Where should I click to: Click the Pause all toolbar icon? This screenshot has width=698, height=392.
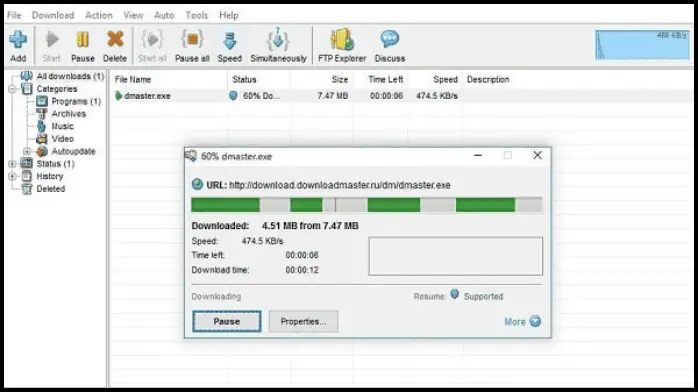[192, 46]
